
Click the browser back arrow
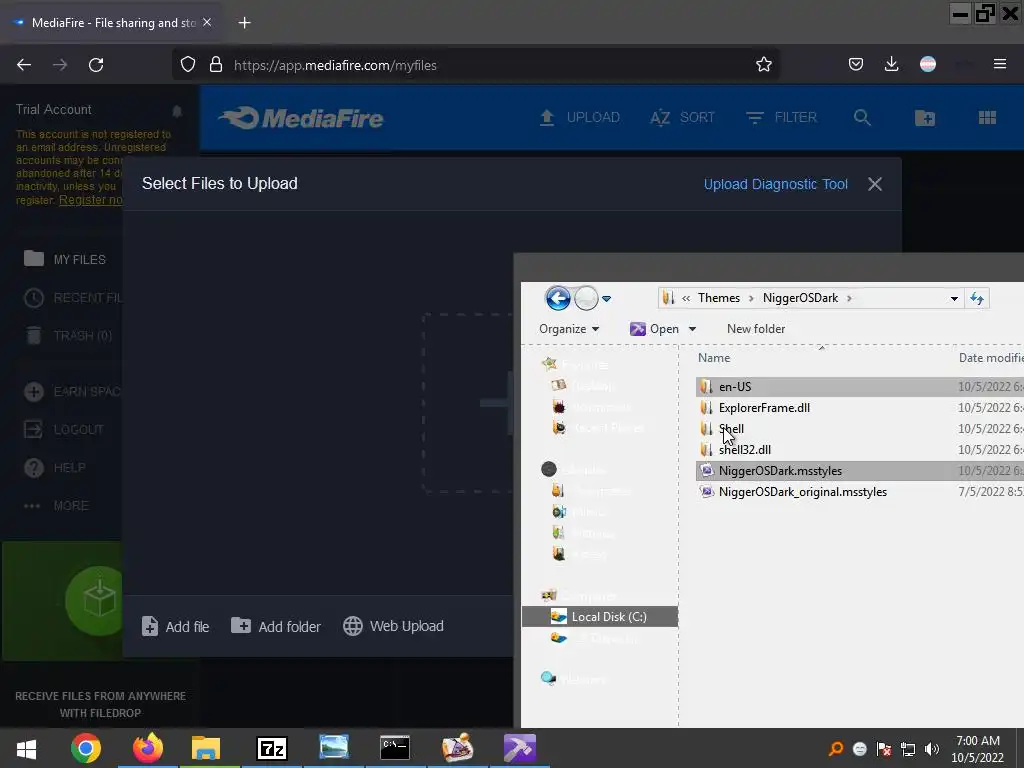click(24, 65)
